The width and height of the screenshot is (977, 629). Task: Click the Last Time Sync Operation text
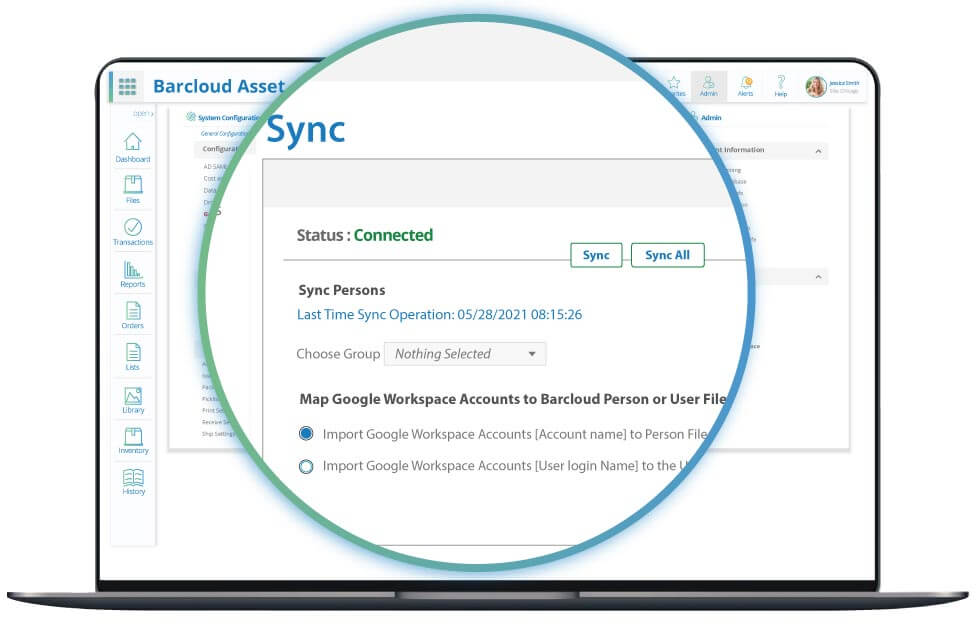[439, 315]
